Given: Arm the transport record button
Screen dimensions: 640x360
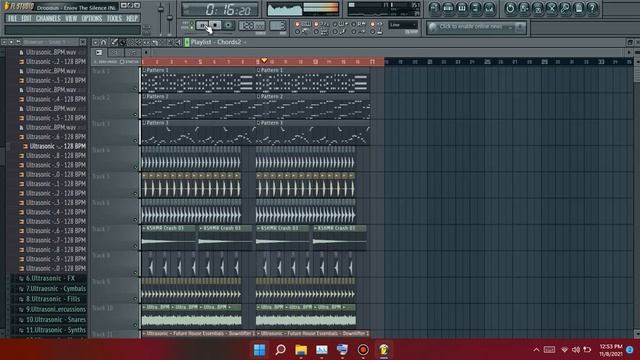Looking at the screenshot, I should pyautogui.click(x=228, y=25).
